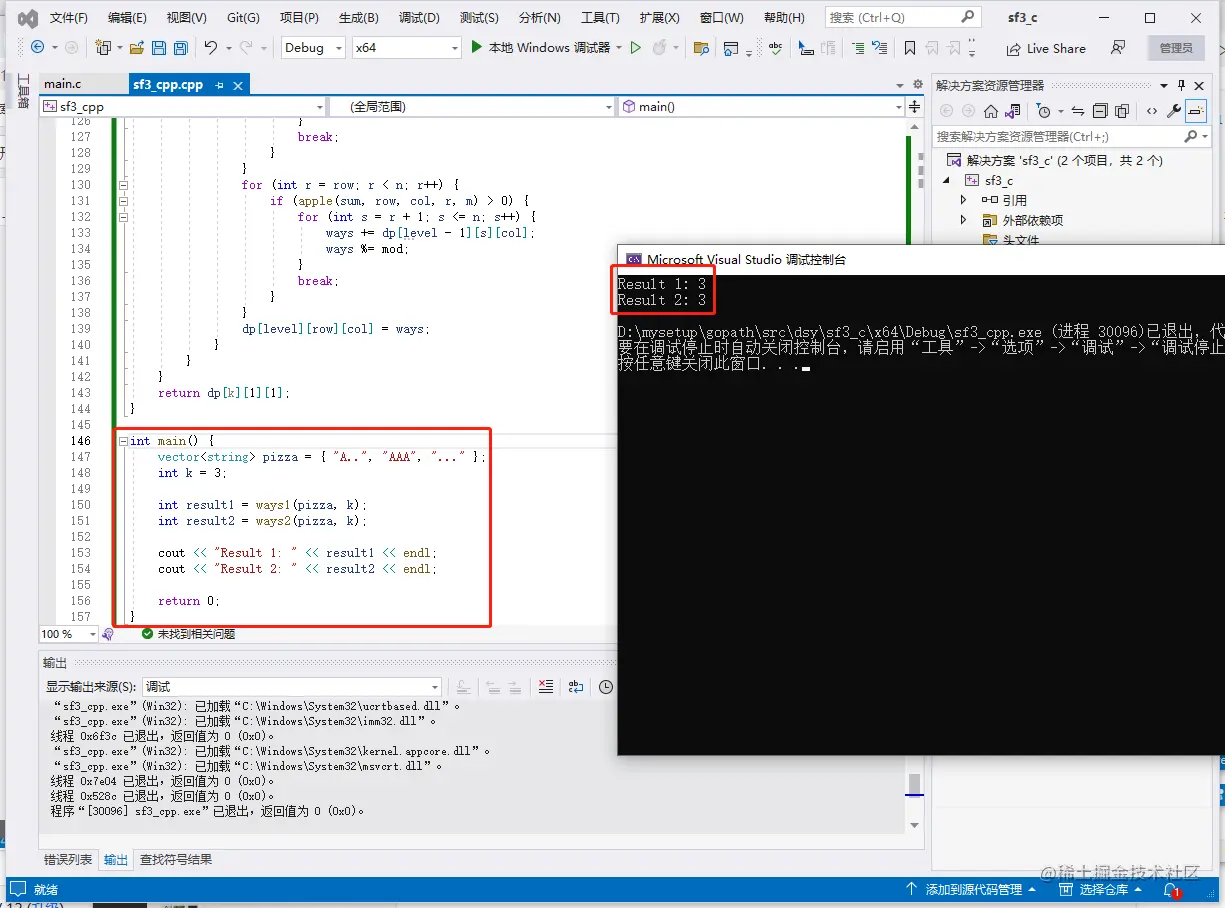Toggle word wrap in output panel
Viewport: 1225px width, 908px height.
click(x=576, y=687)
